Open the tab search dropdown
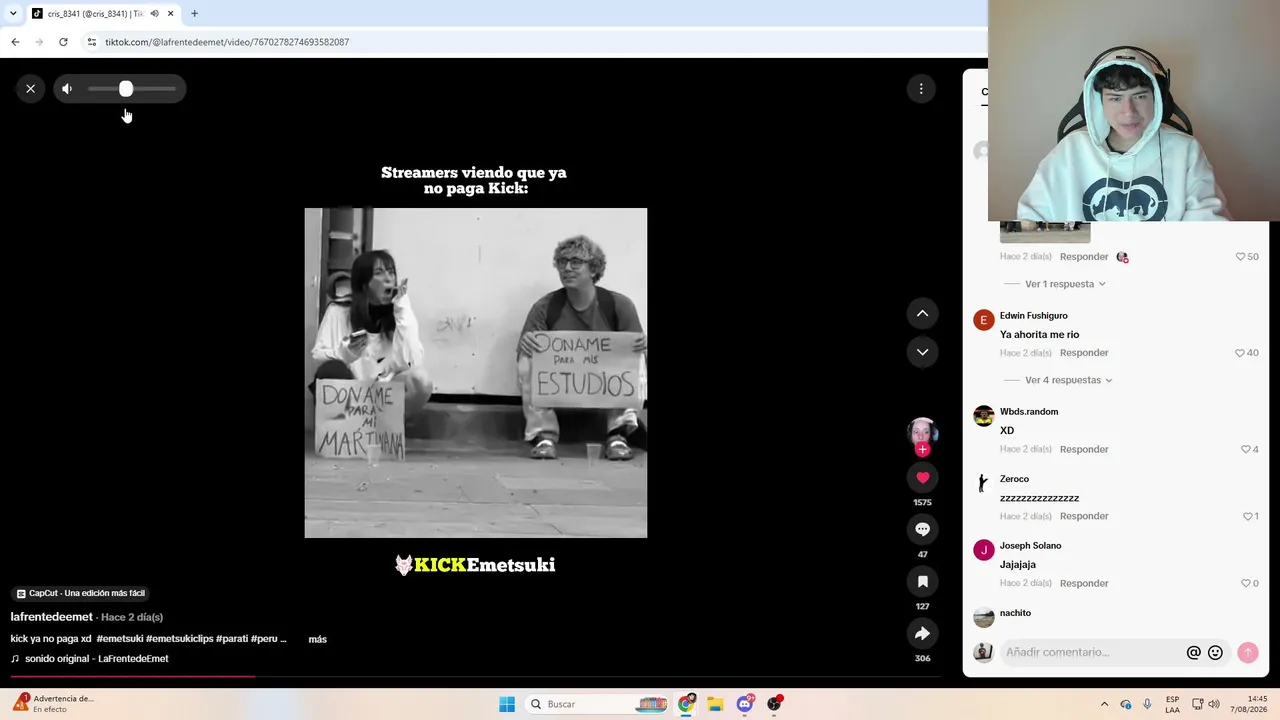This screenshot has width=1280, height=720. (x=12, y=14)
